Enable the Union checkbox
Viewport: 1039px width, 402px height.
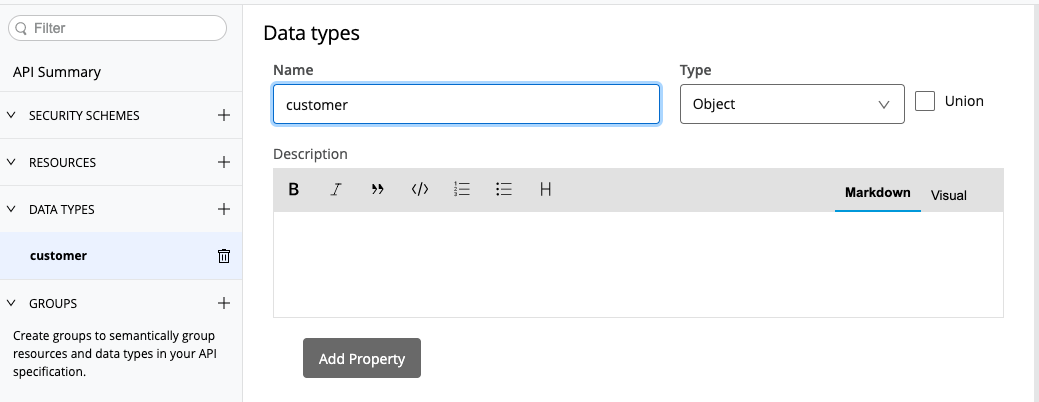[925, 102]
